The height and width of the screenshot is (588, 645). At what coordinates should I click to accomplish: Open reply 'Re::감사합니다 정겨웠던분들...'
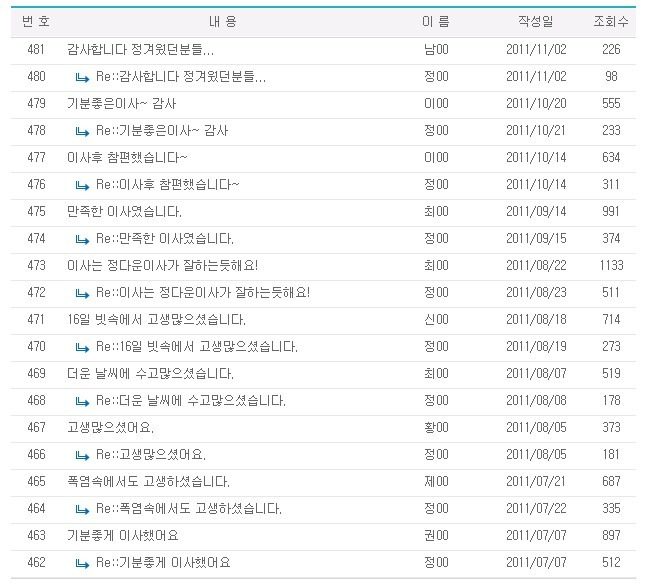(181, 77)
